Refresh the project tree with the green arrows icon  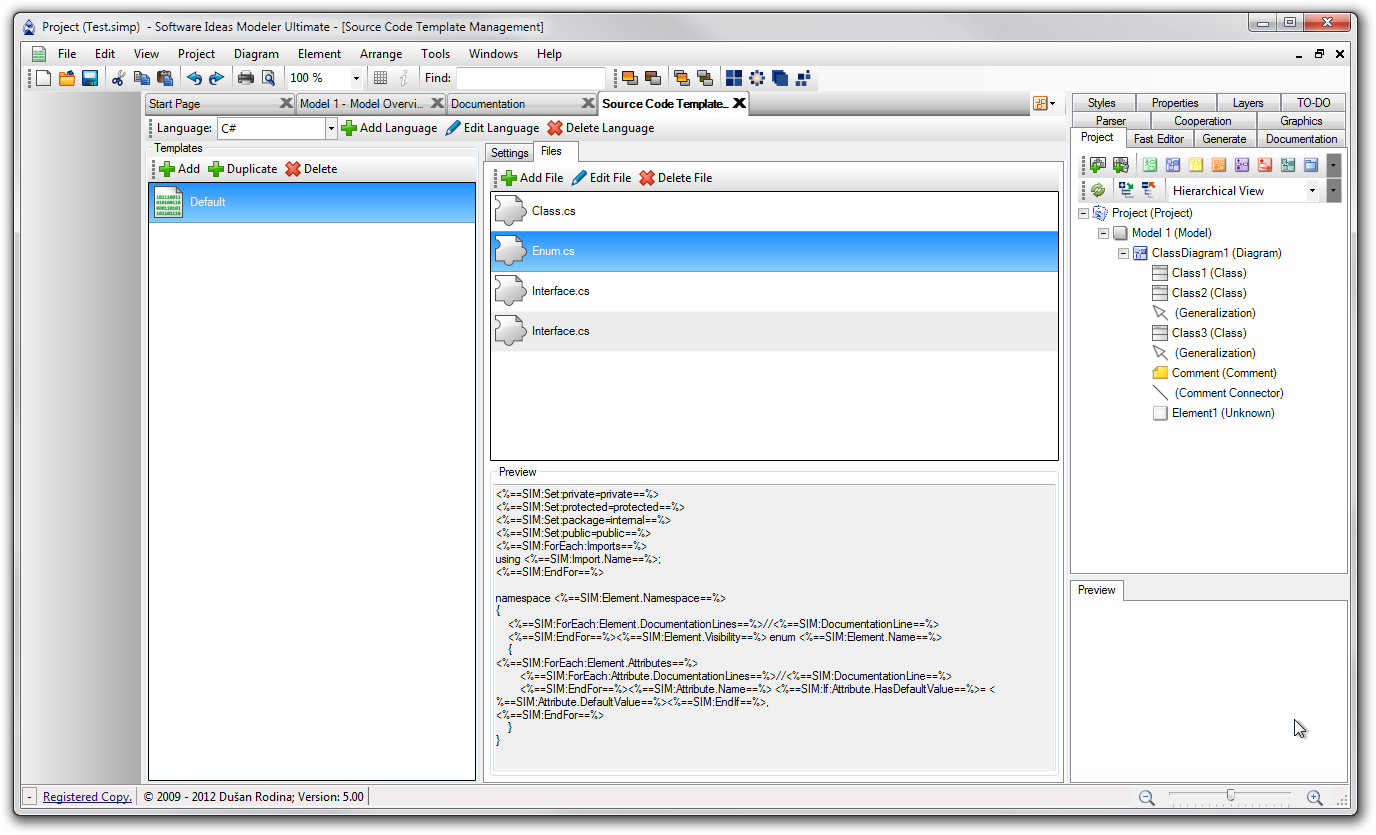click(x=1098, y=190)
